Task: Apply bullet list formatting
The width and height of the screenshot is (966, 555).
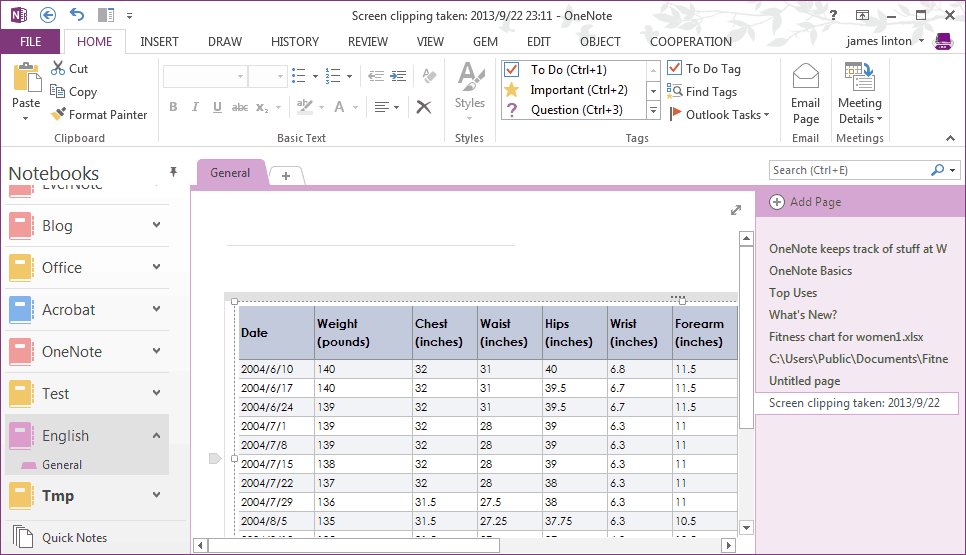Action: (299, 76)
